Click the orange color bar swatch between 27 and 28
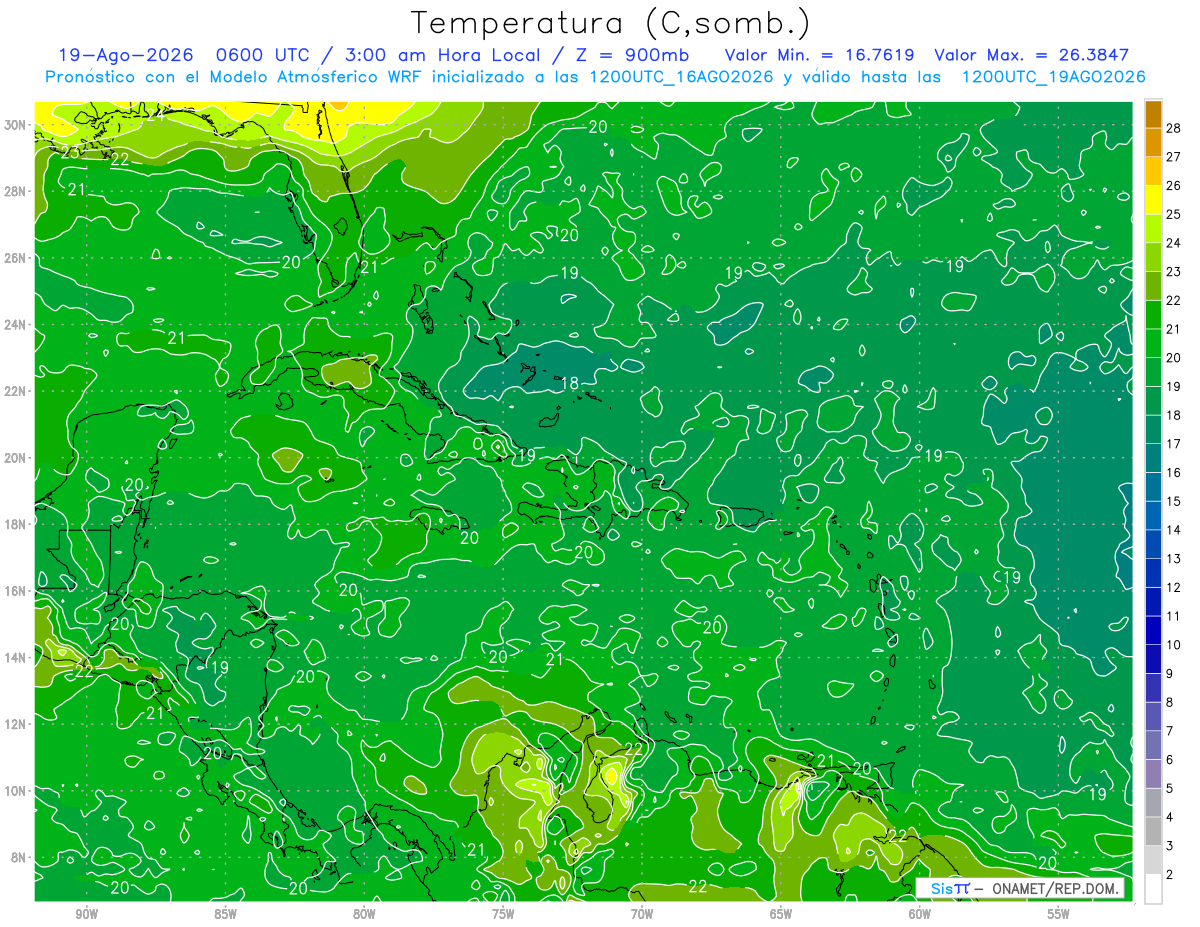This screenshot has width=1200, height=927. click(1153, 142)
